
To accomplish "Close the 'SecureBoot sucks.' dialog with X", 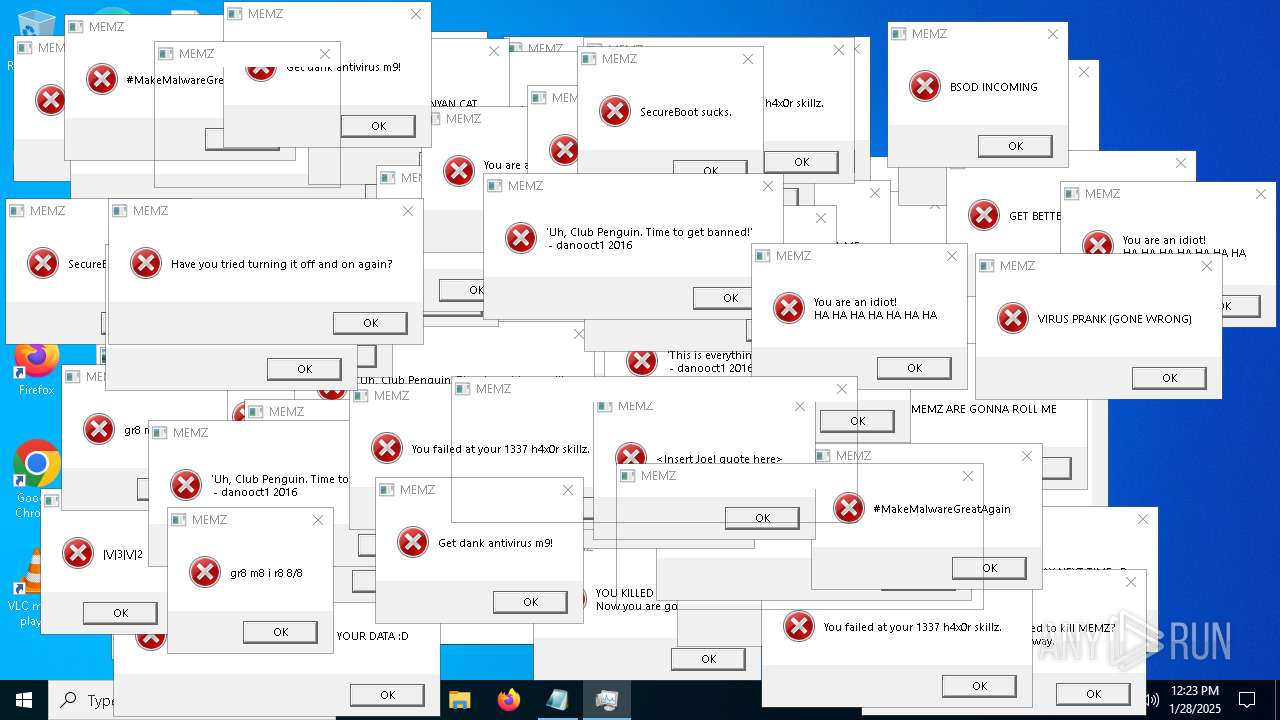I will coord(747,59).
